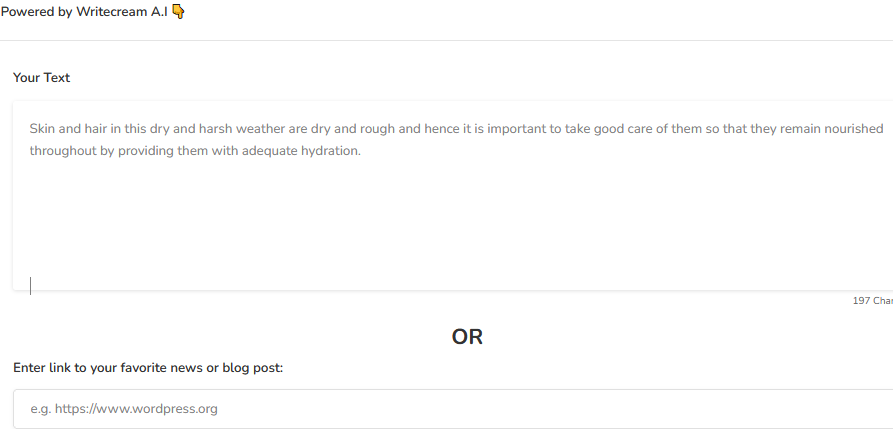Click the pointing-down hand emoji icon

pyautogui.click(x=178, y=11)
